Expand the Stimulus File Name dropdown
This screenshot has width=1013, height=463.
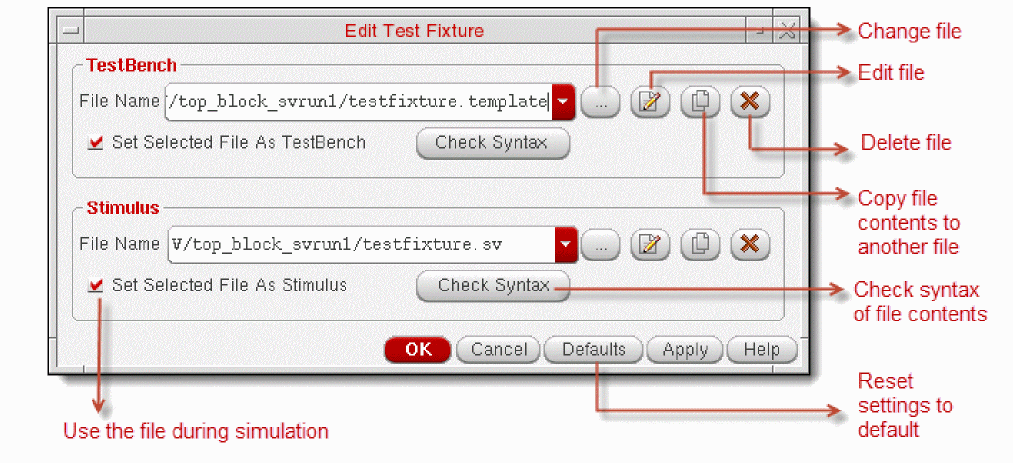coord(566,243)
